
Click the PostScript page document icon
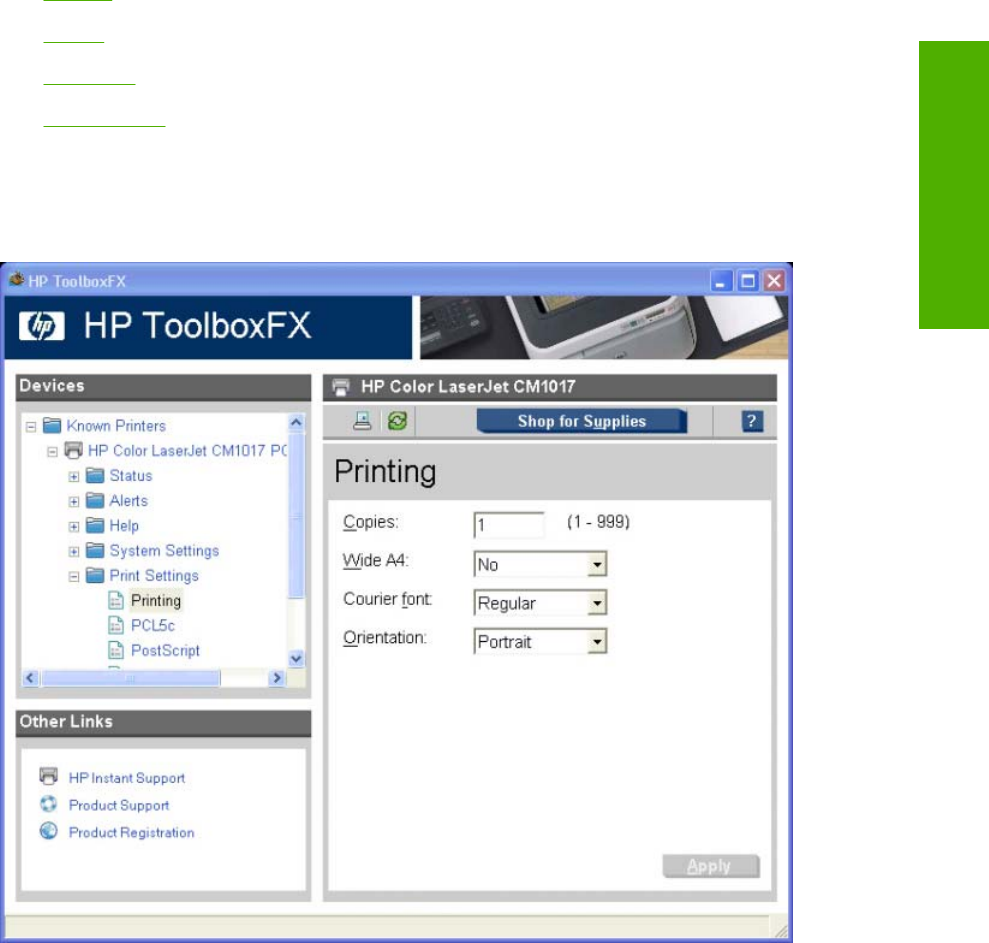(116, 650)
